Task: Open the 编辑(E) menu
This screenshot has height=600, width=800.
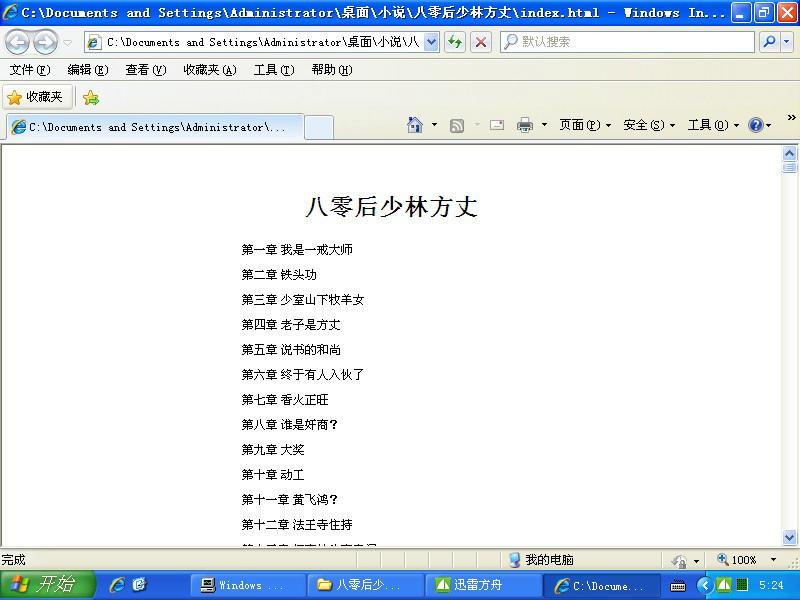Action: pyautogui.click(x=88, y=70)
